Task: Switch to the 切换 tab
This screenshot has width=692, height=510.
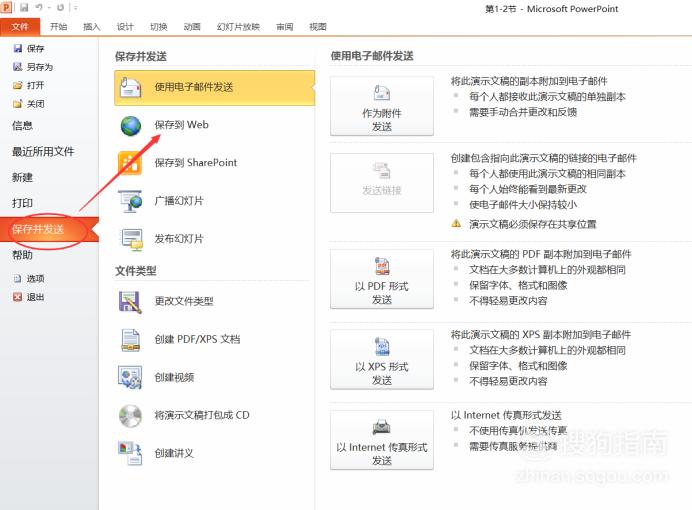Action: (x=158, y=27)
